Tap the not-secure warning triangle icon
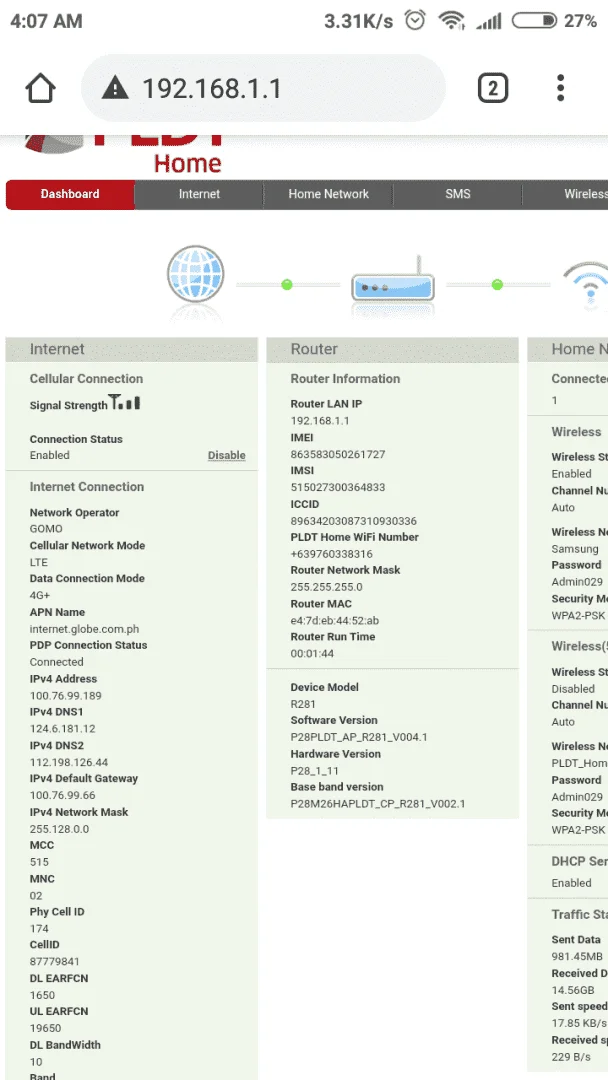Screen dimensions: 608x1080 pyautogui.click(x=115, y=88)
